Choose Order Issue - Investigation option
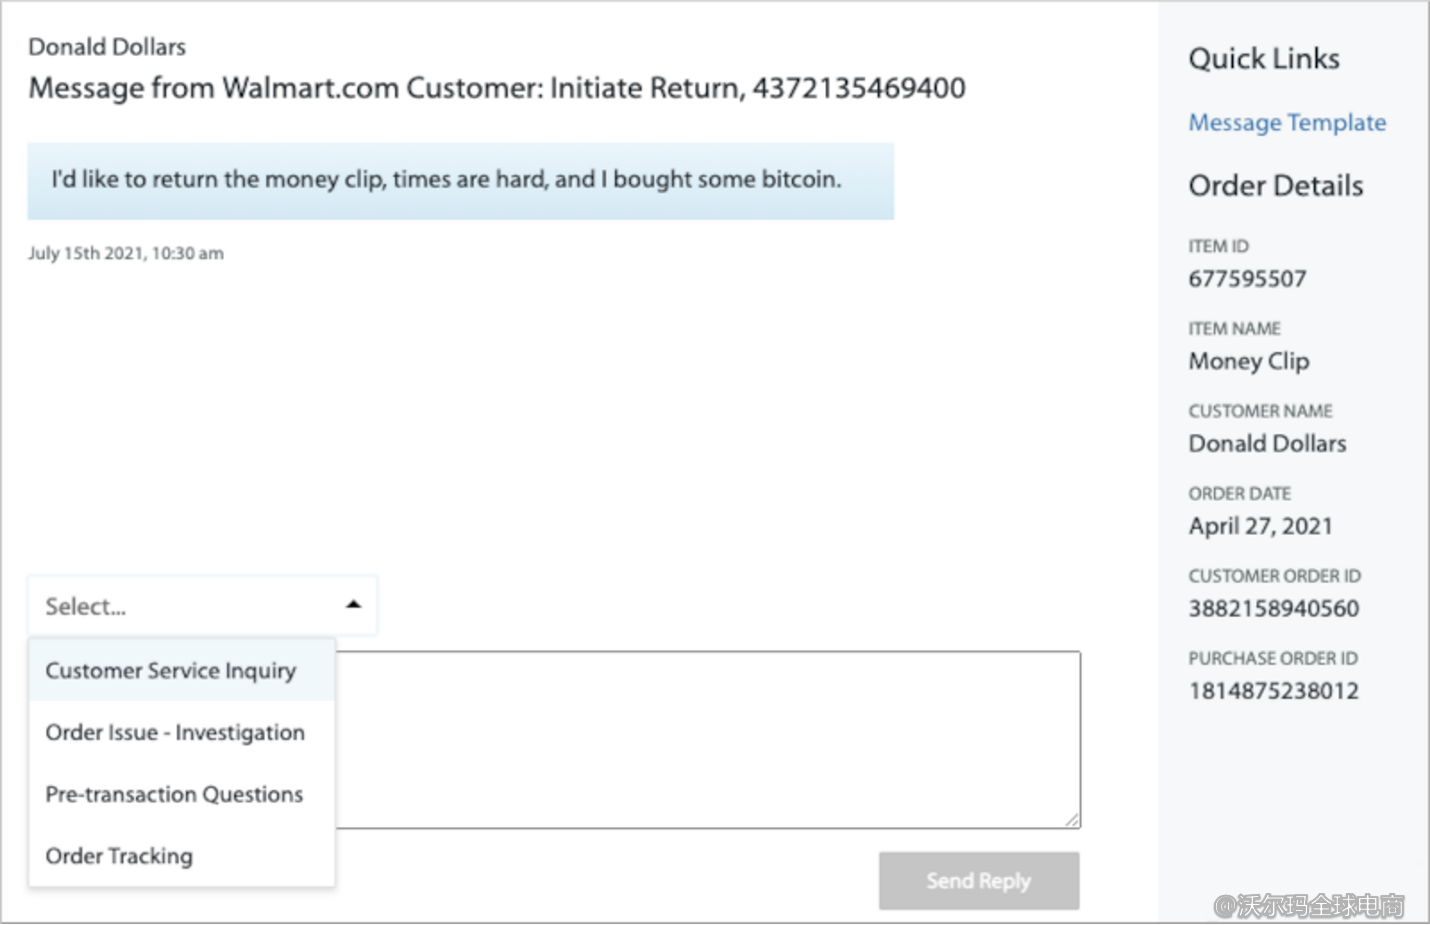Viewport: 1430px width, 925px height. point(182,732)
